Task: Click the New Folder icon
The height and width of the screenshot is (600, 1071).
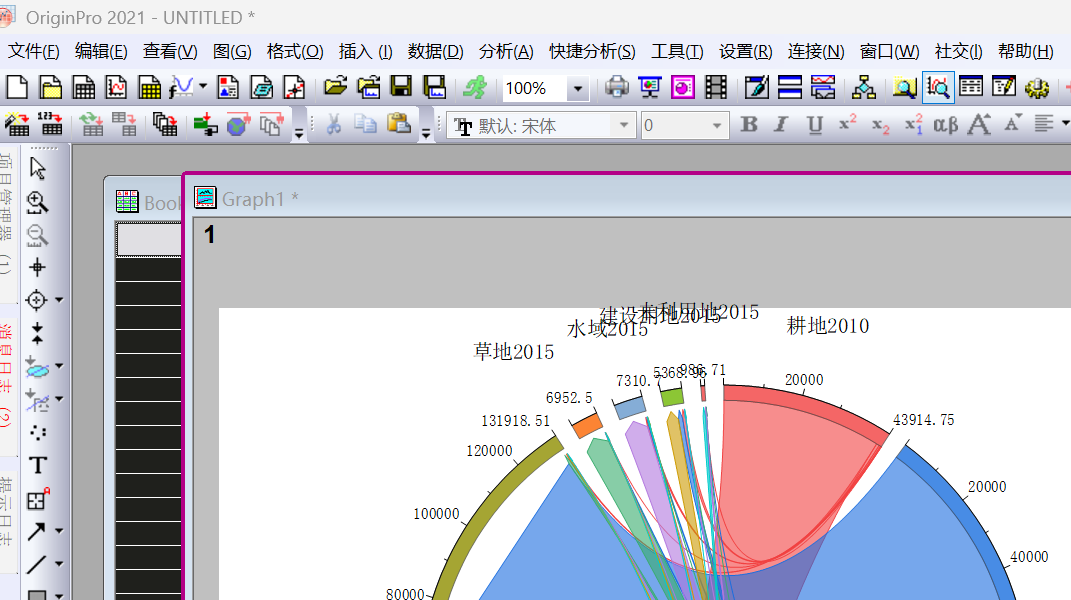Action: pos(51,87)
